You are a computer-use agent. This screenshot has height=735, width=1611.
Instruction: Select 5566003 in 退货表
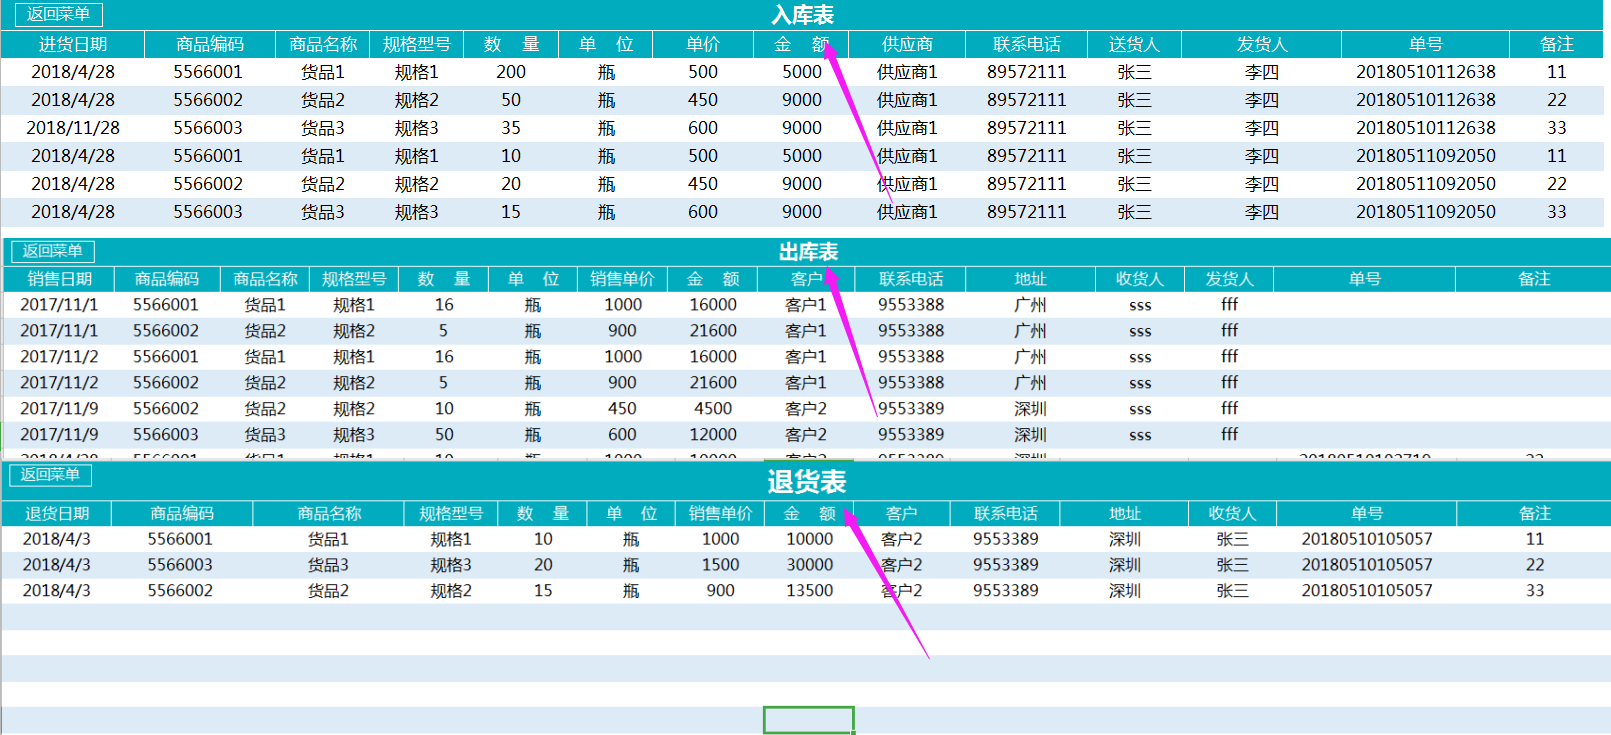[x=180, y=565]
